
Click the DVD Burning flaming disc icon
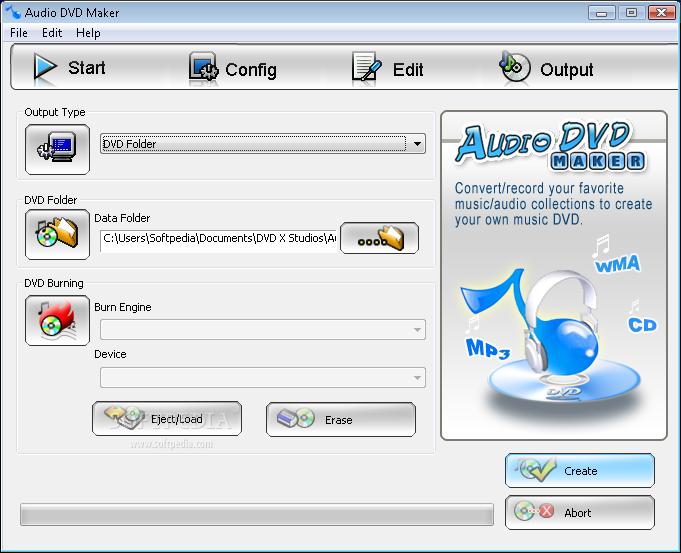point(57,321)
